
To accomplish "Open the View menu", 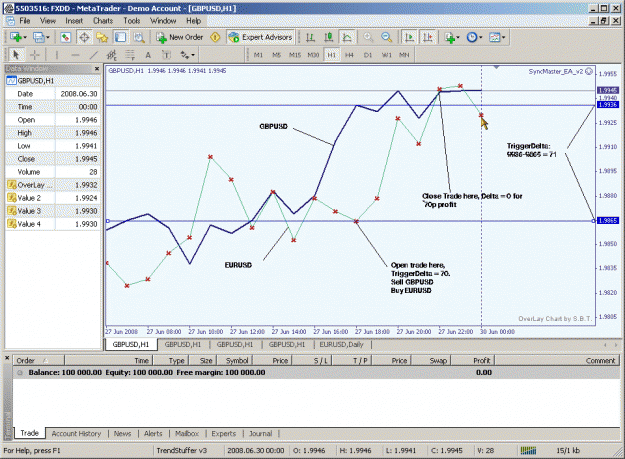I will click(x=48, y=21).
